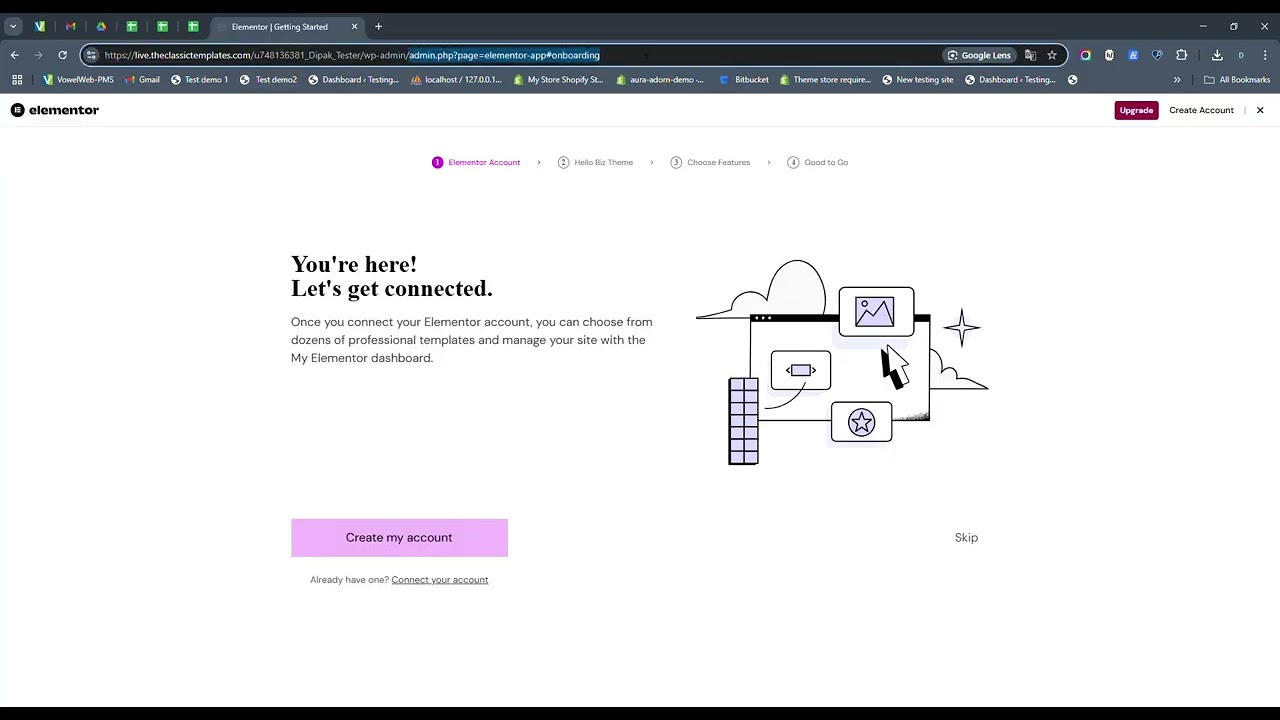
Task: Open the My Store Shopify bookmark
Action: click(558, 80)
